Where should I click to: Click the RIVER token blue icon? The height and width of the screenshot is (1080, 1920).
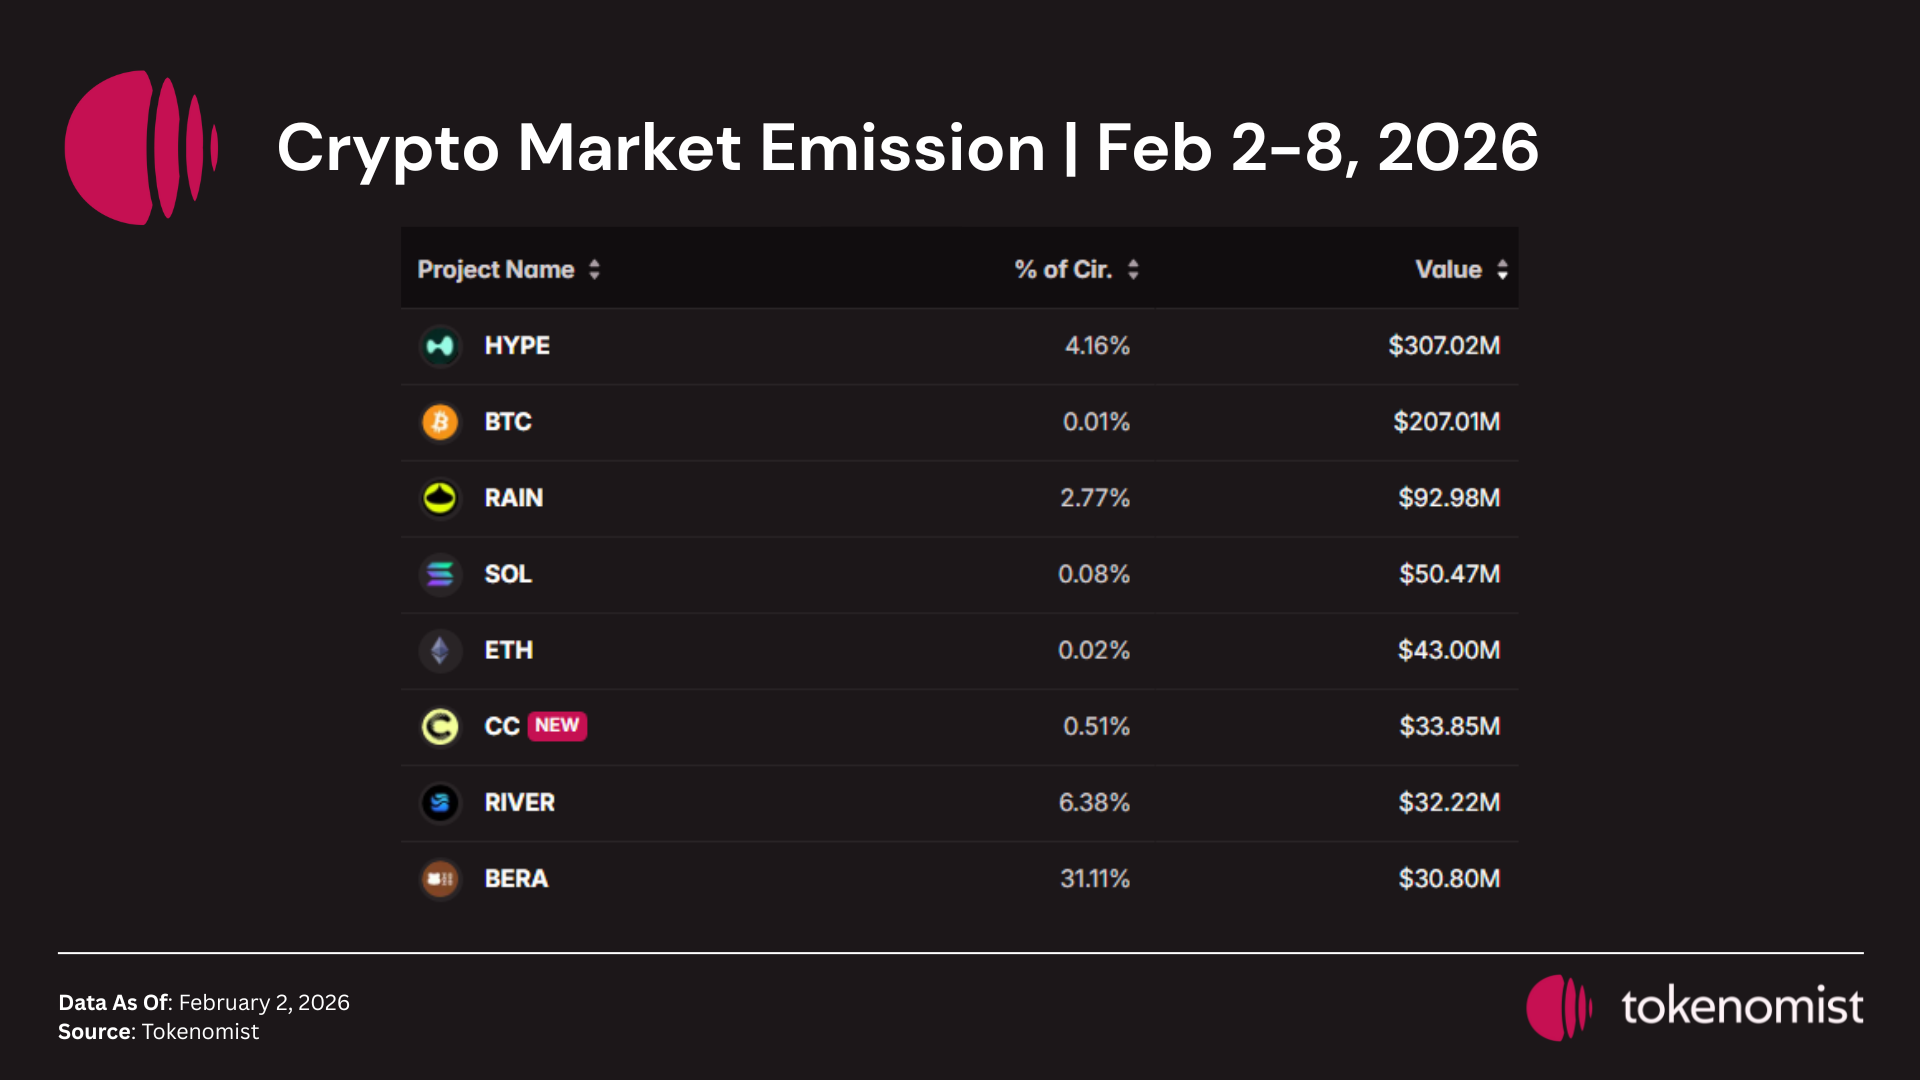coord(440,802)
